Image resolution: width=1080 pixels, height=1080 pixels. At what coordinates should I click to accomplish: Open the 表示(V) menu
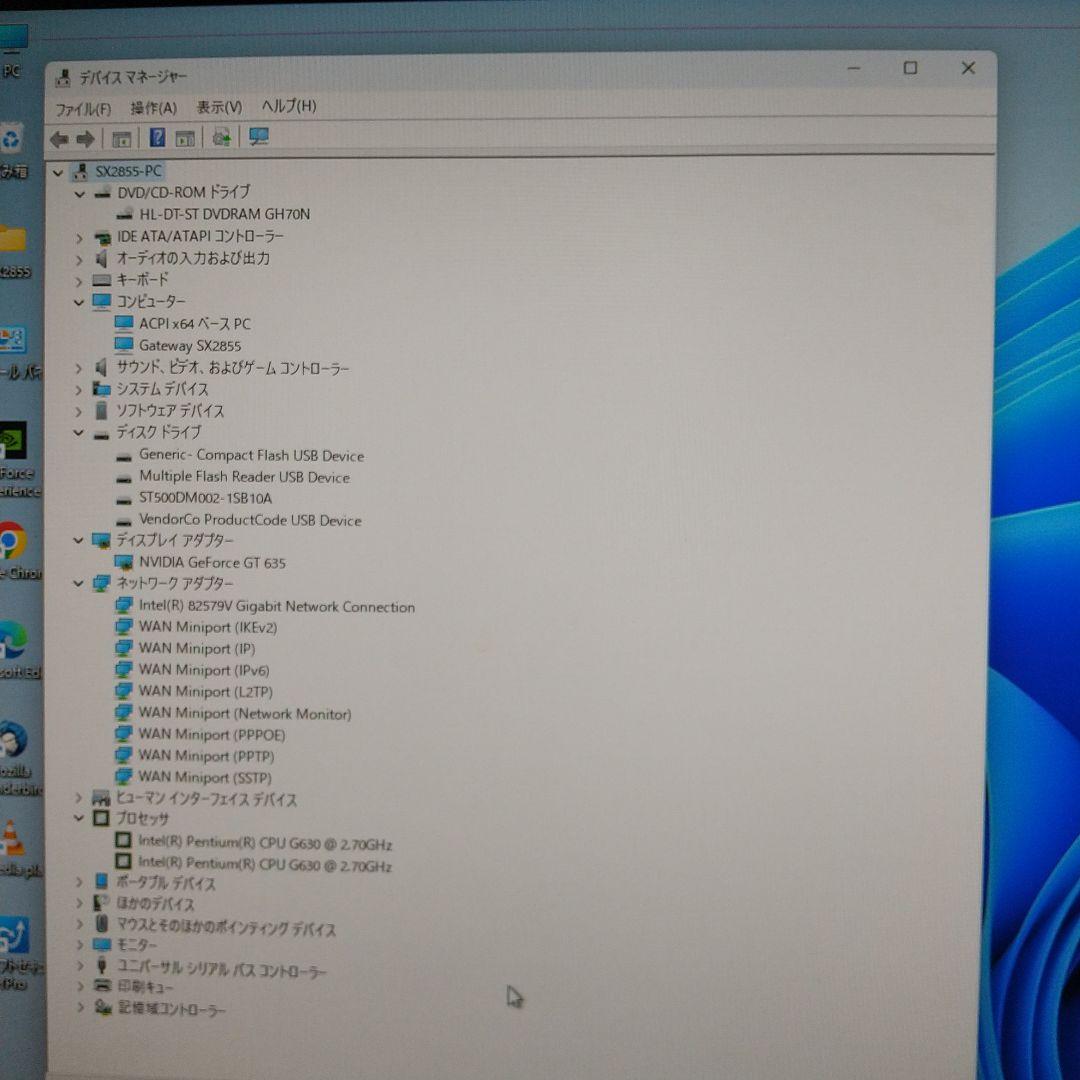click(222, 106)
